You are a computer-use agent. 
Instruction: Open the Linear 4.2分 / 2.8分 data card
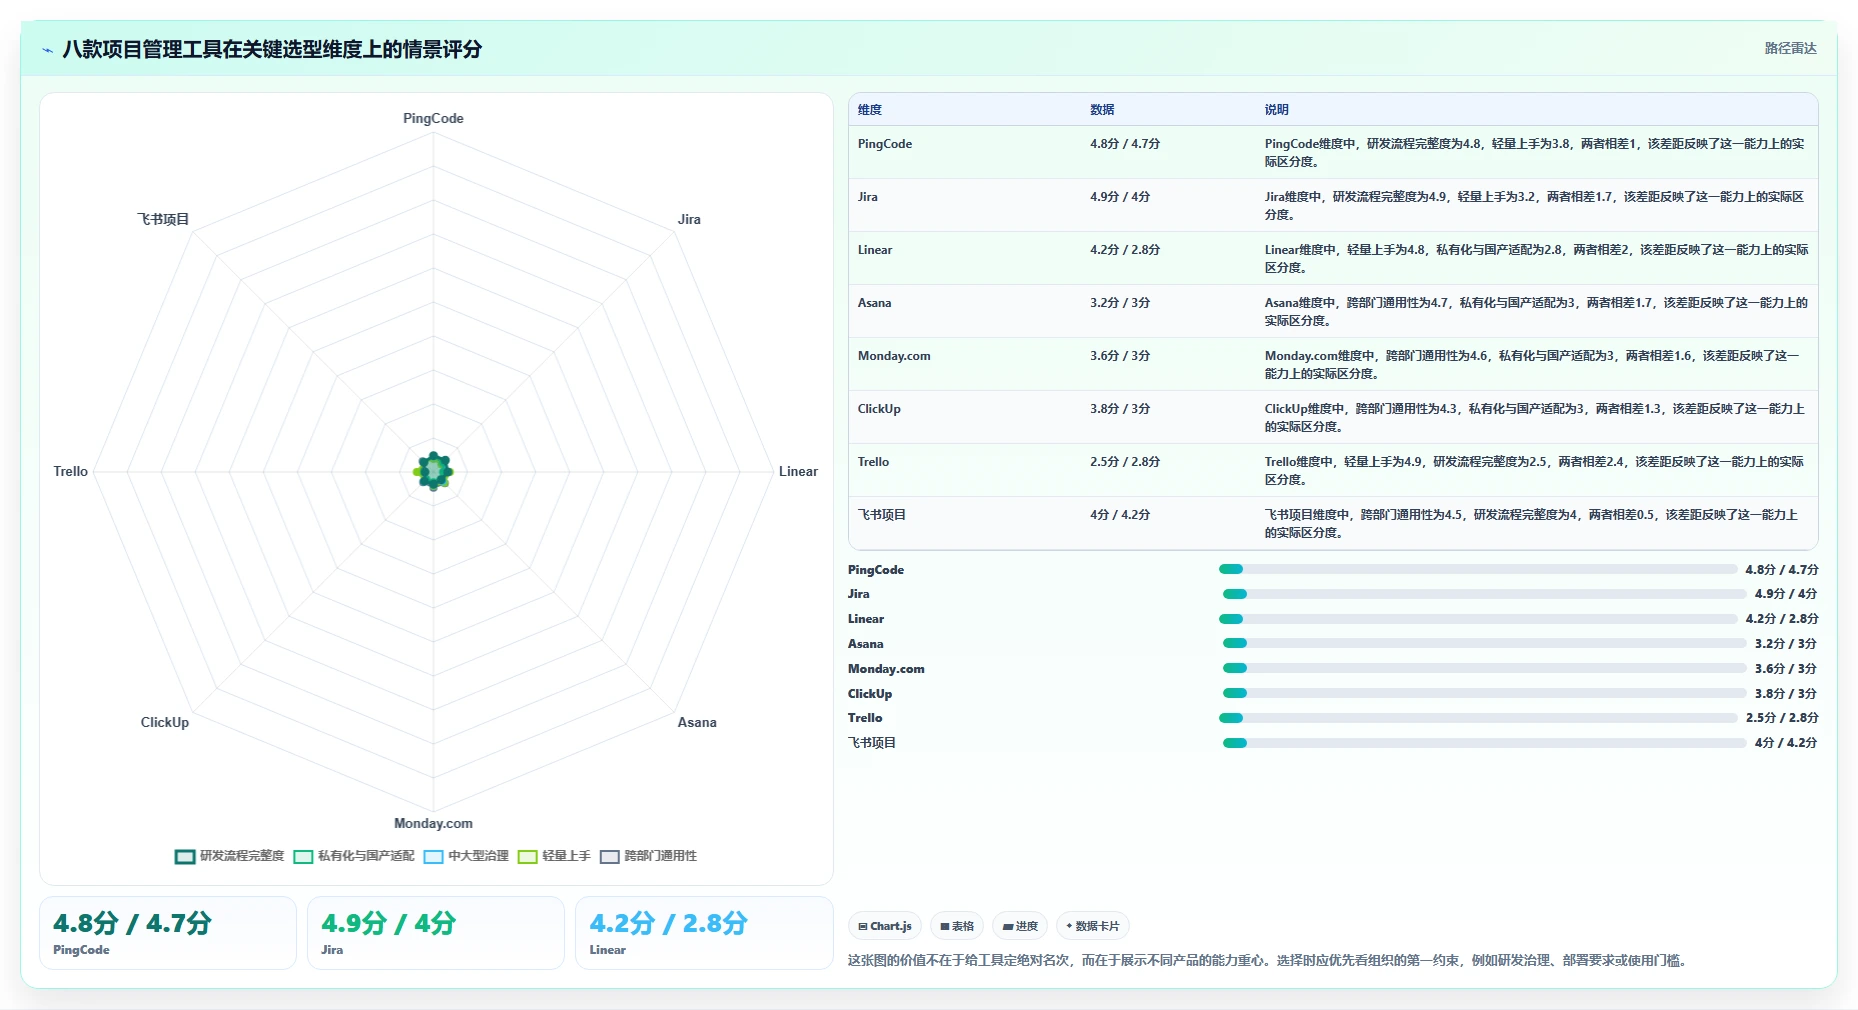pyautogui.click(x=704, y=933)
